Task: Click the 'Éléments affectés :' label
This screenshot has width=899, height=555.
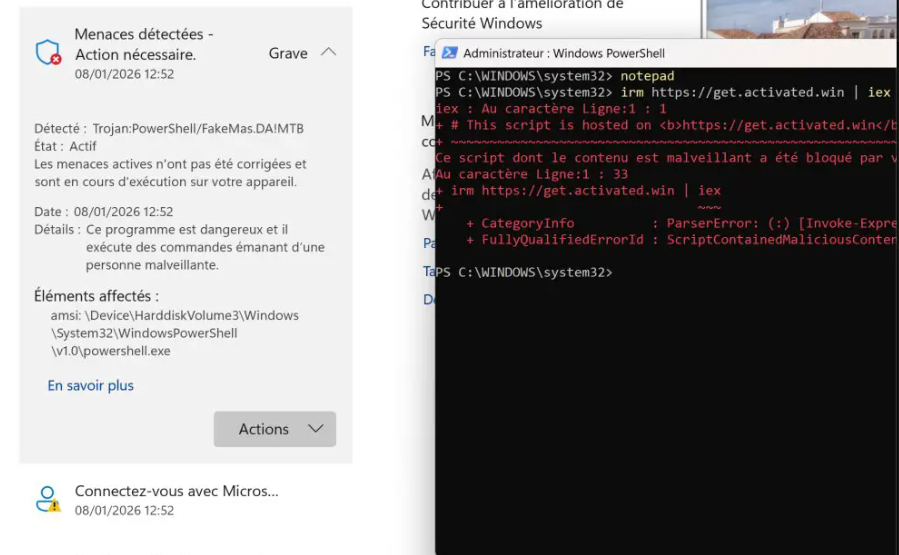Action: pos(96,296)
